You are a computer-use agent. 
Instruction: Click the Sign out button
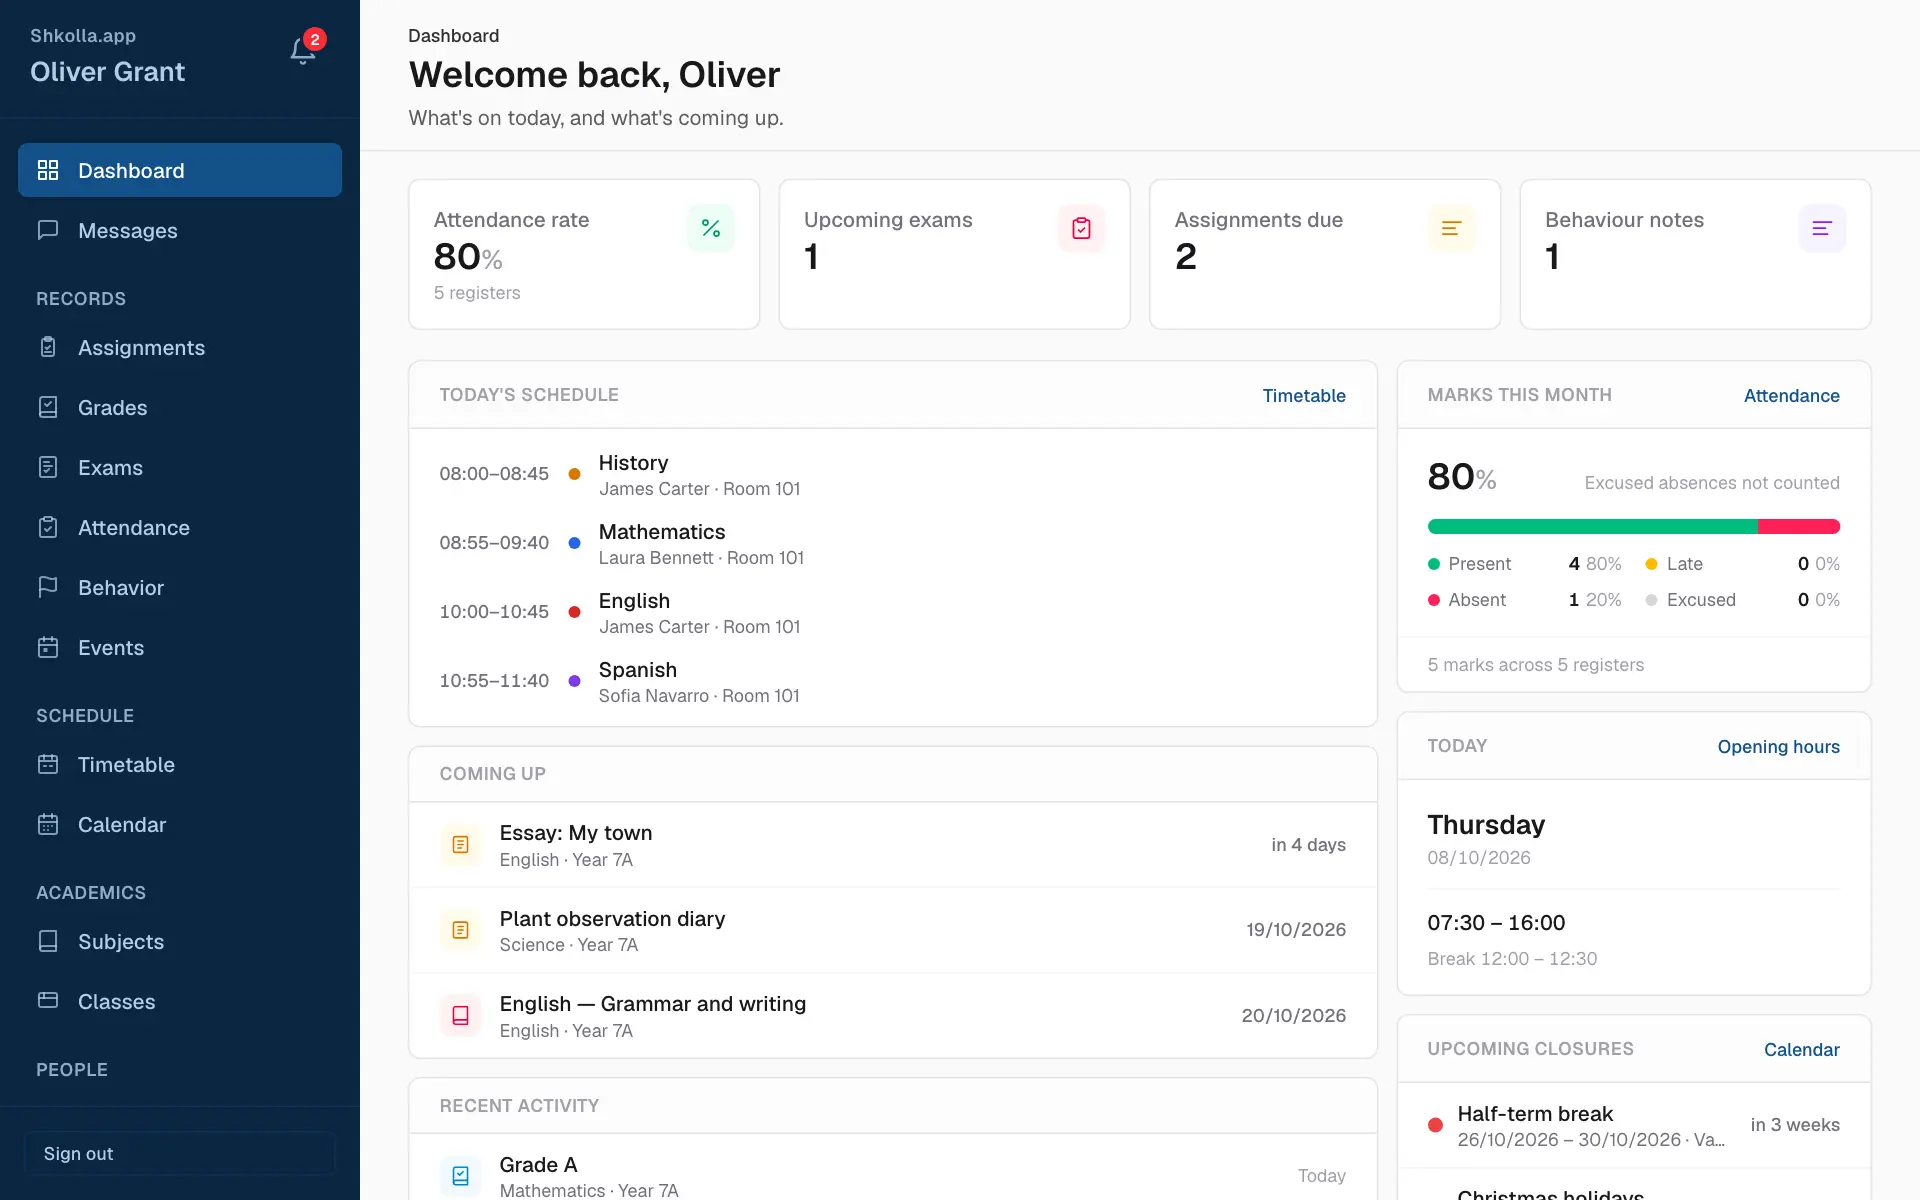[180, 1153]
